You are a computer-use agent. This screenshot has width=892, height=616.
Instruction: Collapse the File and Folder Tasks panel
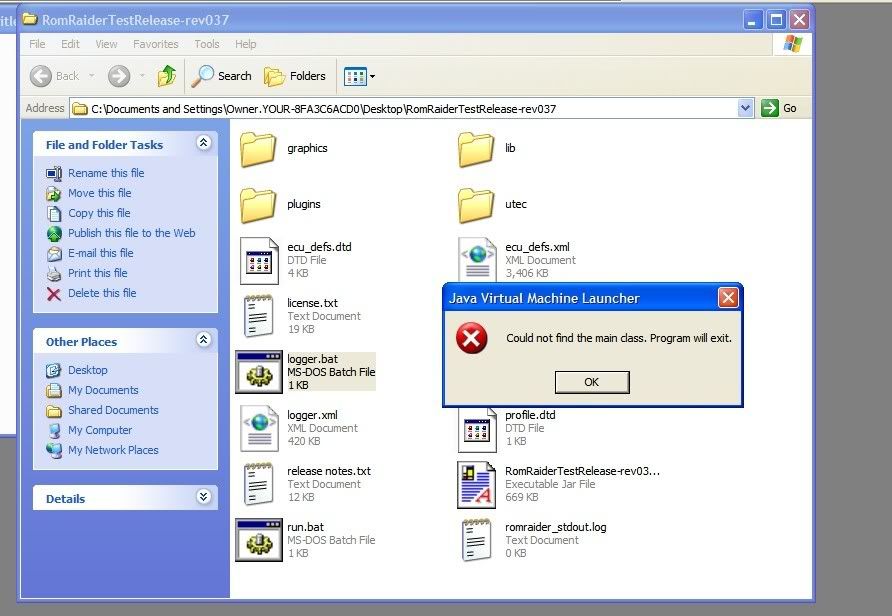pos(204,144)
